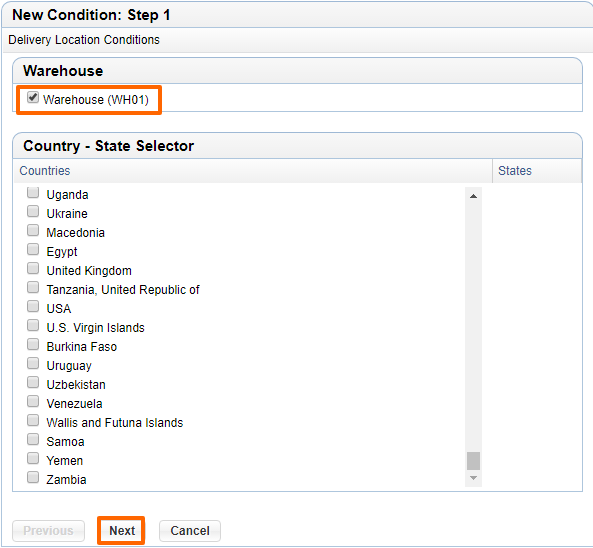Enable the Egypt country checkbox
Viewport: 593px width, 548px height.
(x=33, y=249)
